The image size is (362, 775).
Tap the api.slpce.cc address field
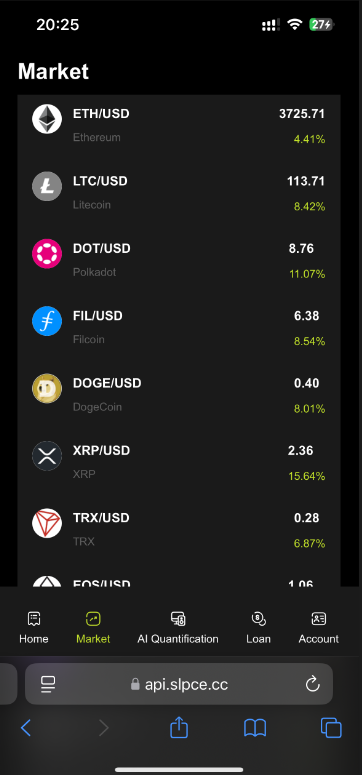pos(179,684)
